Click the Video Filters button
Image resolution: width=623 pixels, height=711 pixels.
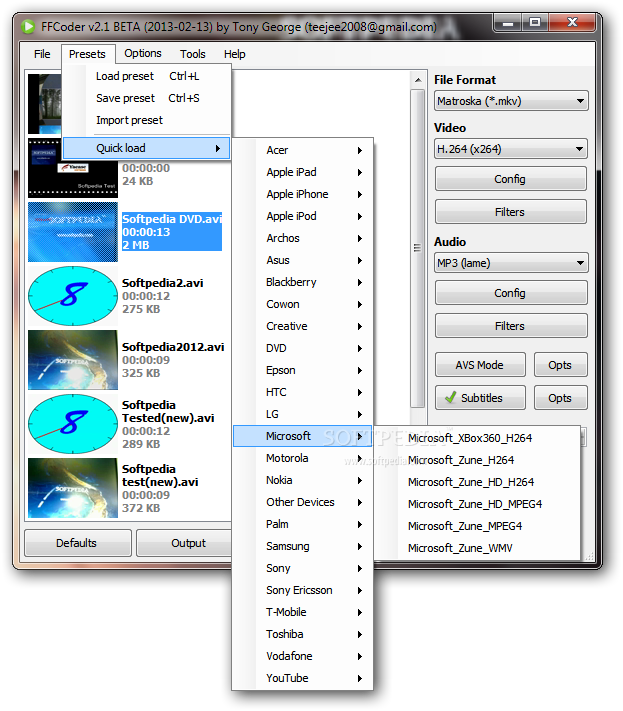click(x=511, y=212)
